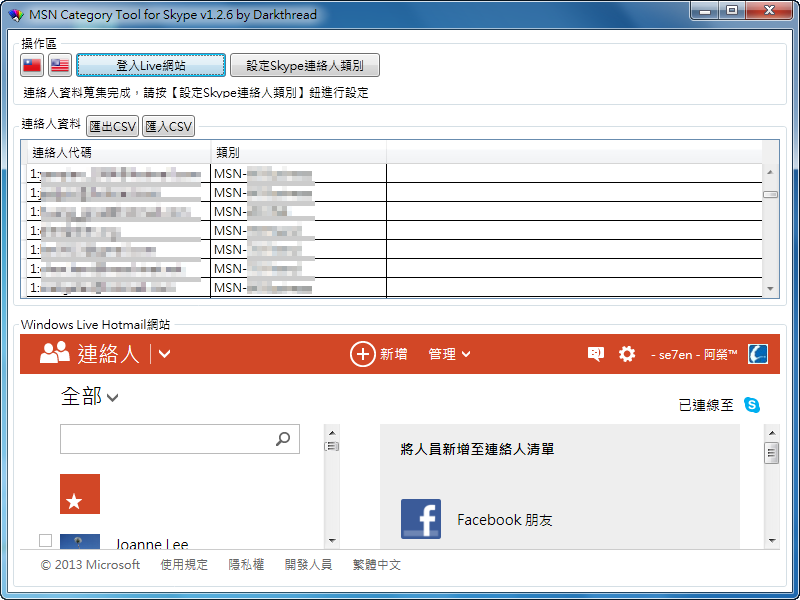Click the contact list scrollbar thumb
The height and width of the screenshot is (600, 800).
(x=770, y=194)
